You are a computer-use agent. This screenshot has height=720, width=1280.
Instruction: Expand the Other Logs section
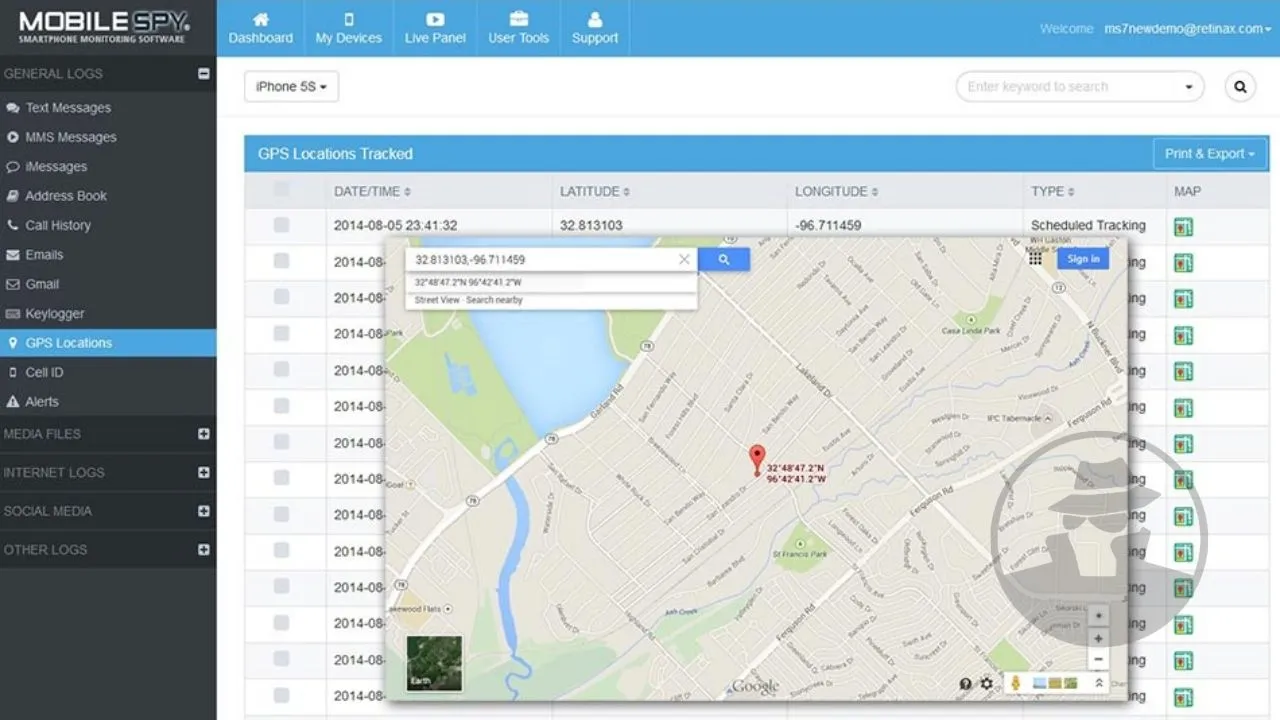click(x=204, y=549)
